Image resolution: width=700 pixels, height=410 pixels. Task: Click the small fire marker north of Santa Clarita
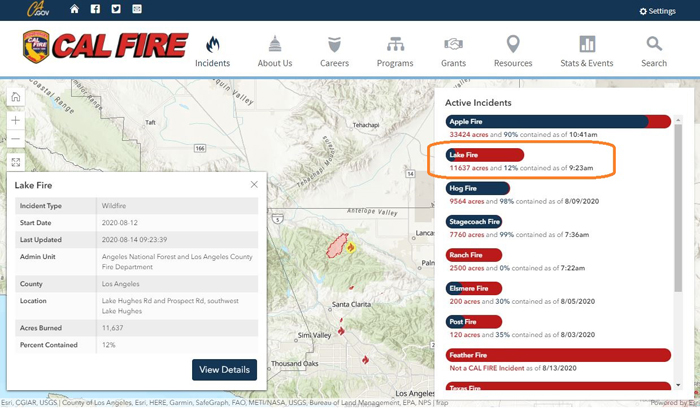coord(351,288)
